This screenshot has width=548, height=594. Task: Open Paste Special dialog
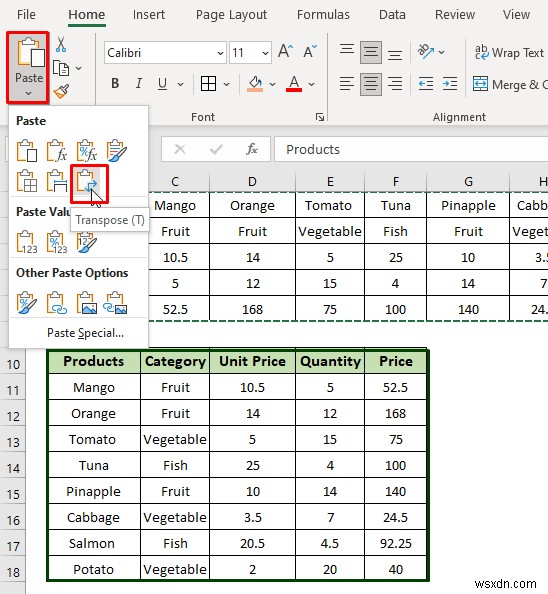(85, 333)
